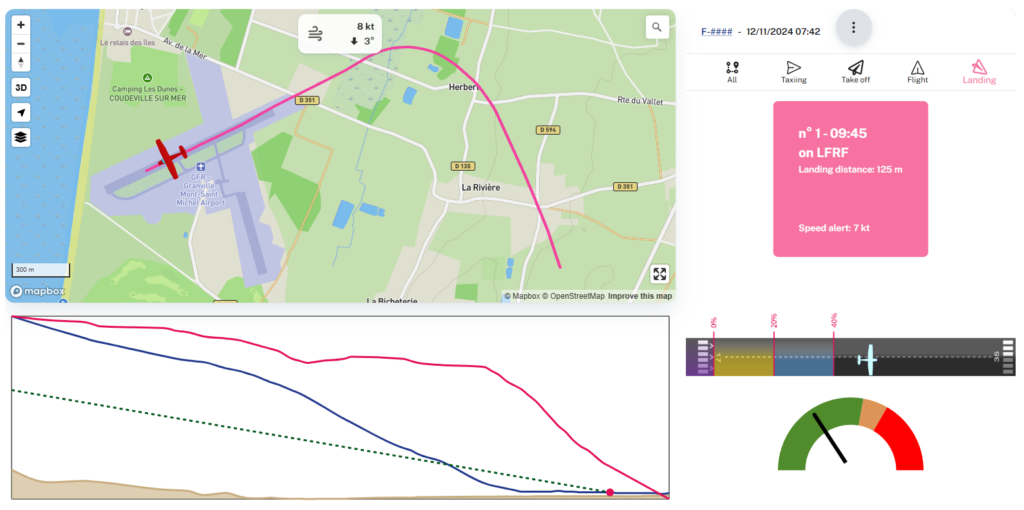This screenshot has height=510, width=1024.
Task: Zoom in on the map
Action: 21,24
